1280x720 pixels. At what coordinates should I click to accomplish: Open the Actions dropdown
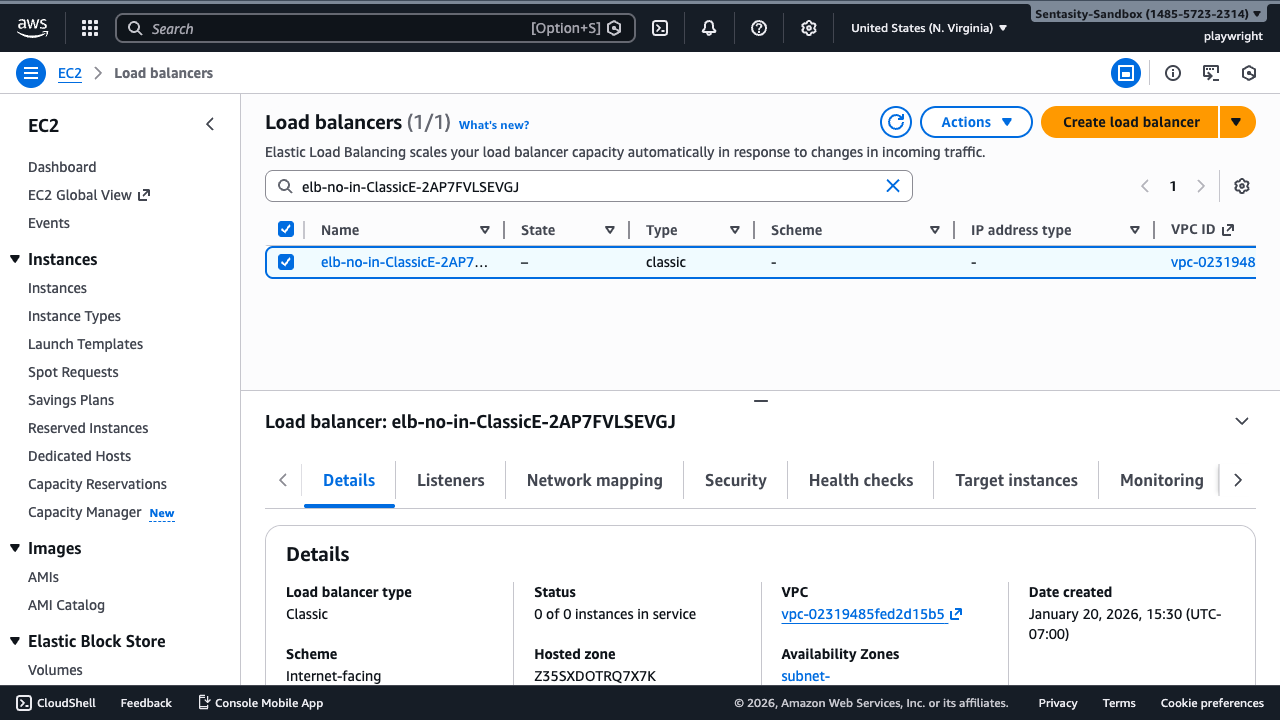point(976,121)
